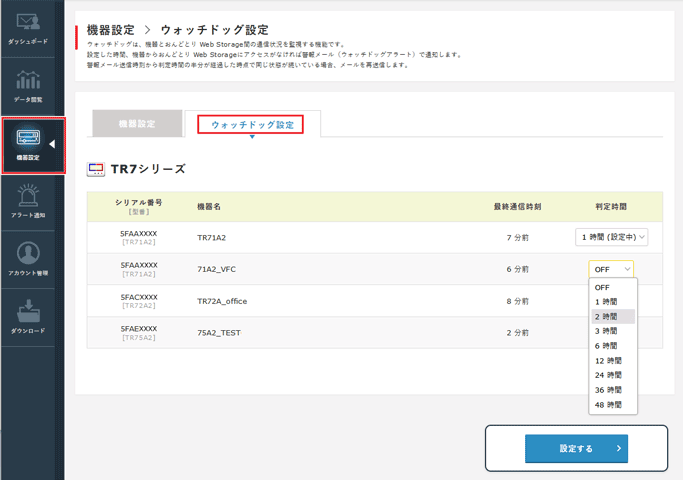Expand the TR71A2 judgment time dropdown
The height and width of the screenshot is (480, 683).
point(612,237)
